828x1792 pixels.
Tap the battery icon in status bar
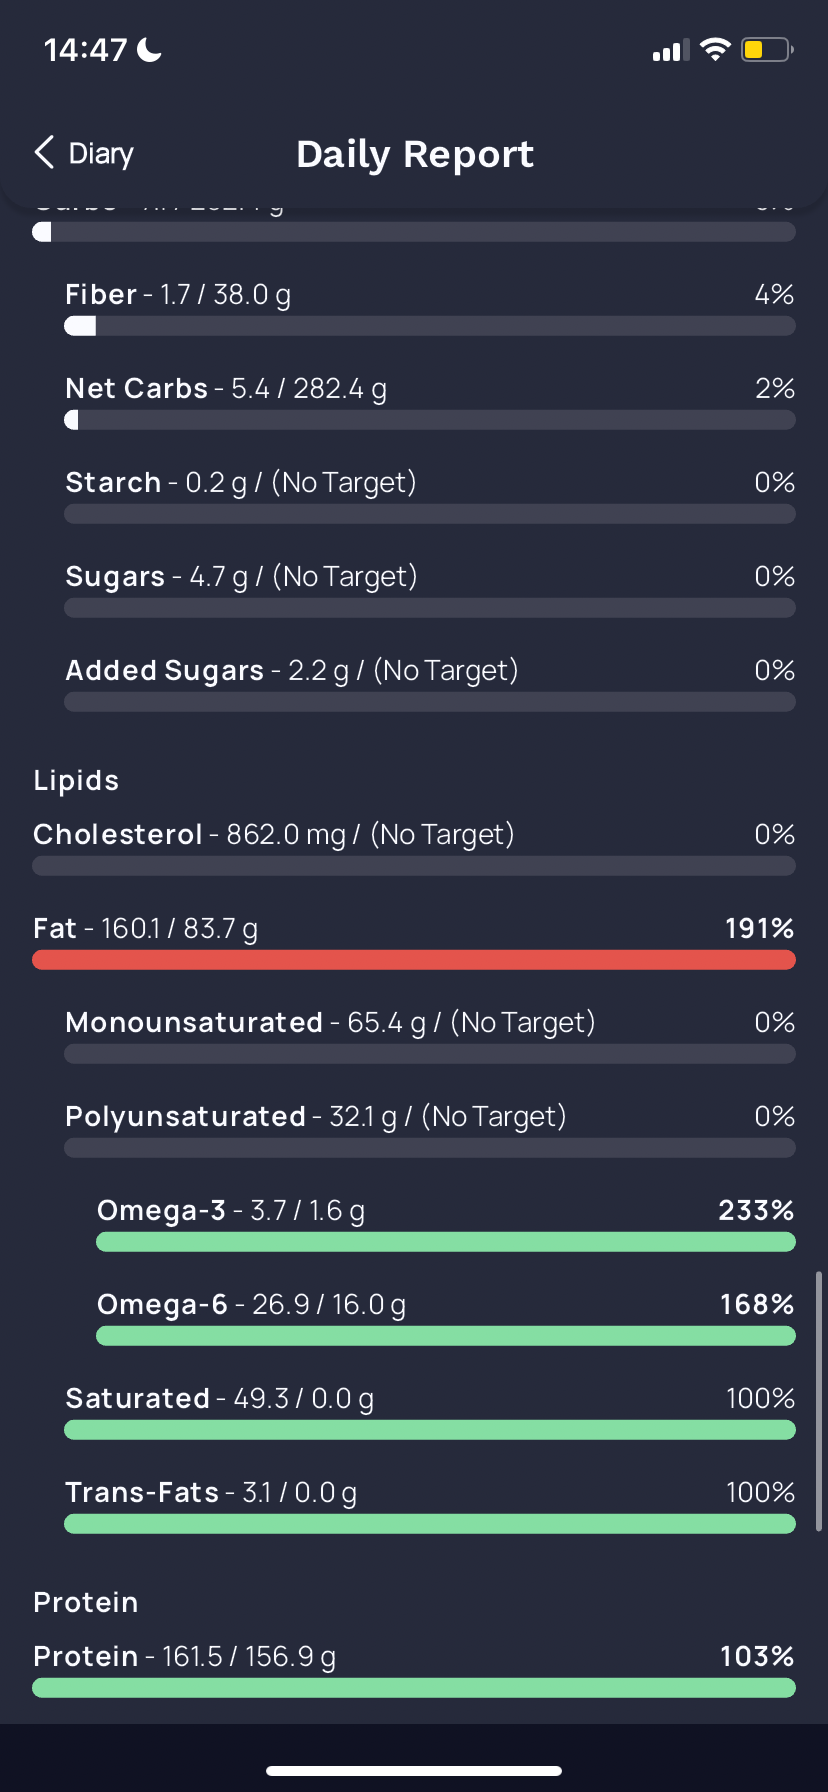click(x=767, y=49)
